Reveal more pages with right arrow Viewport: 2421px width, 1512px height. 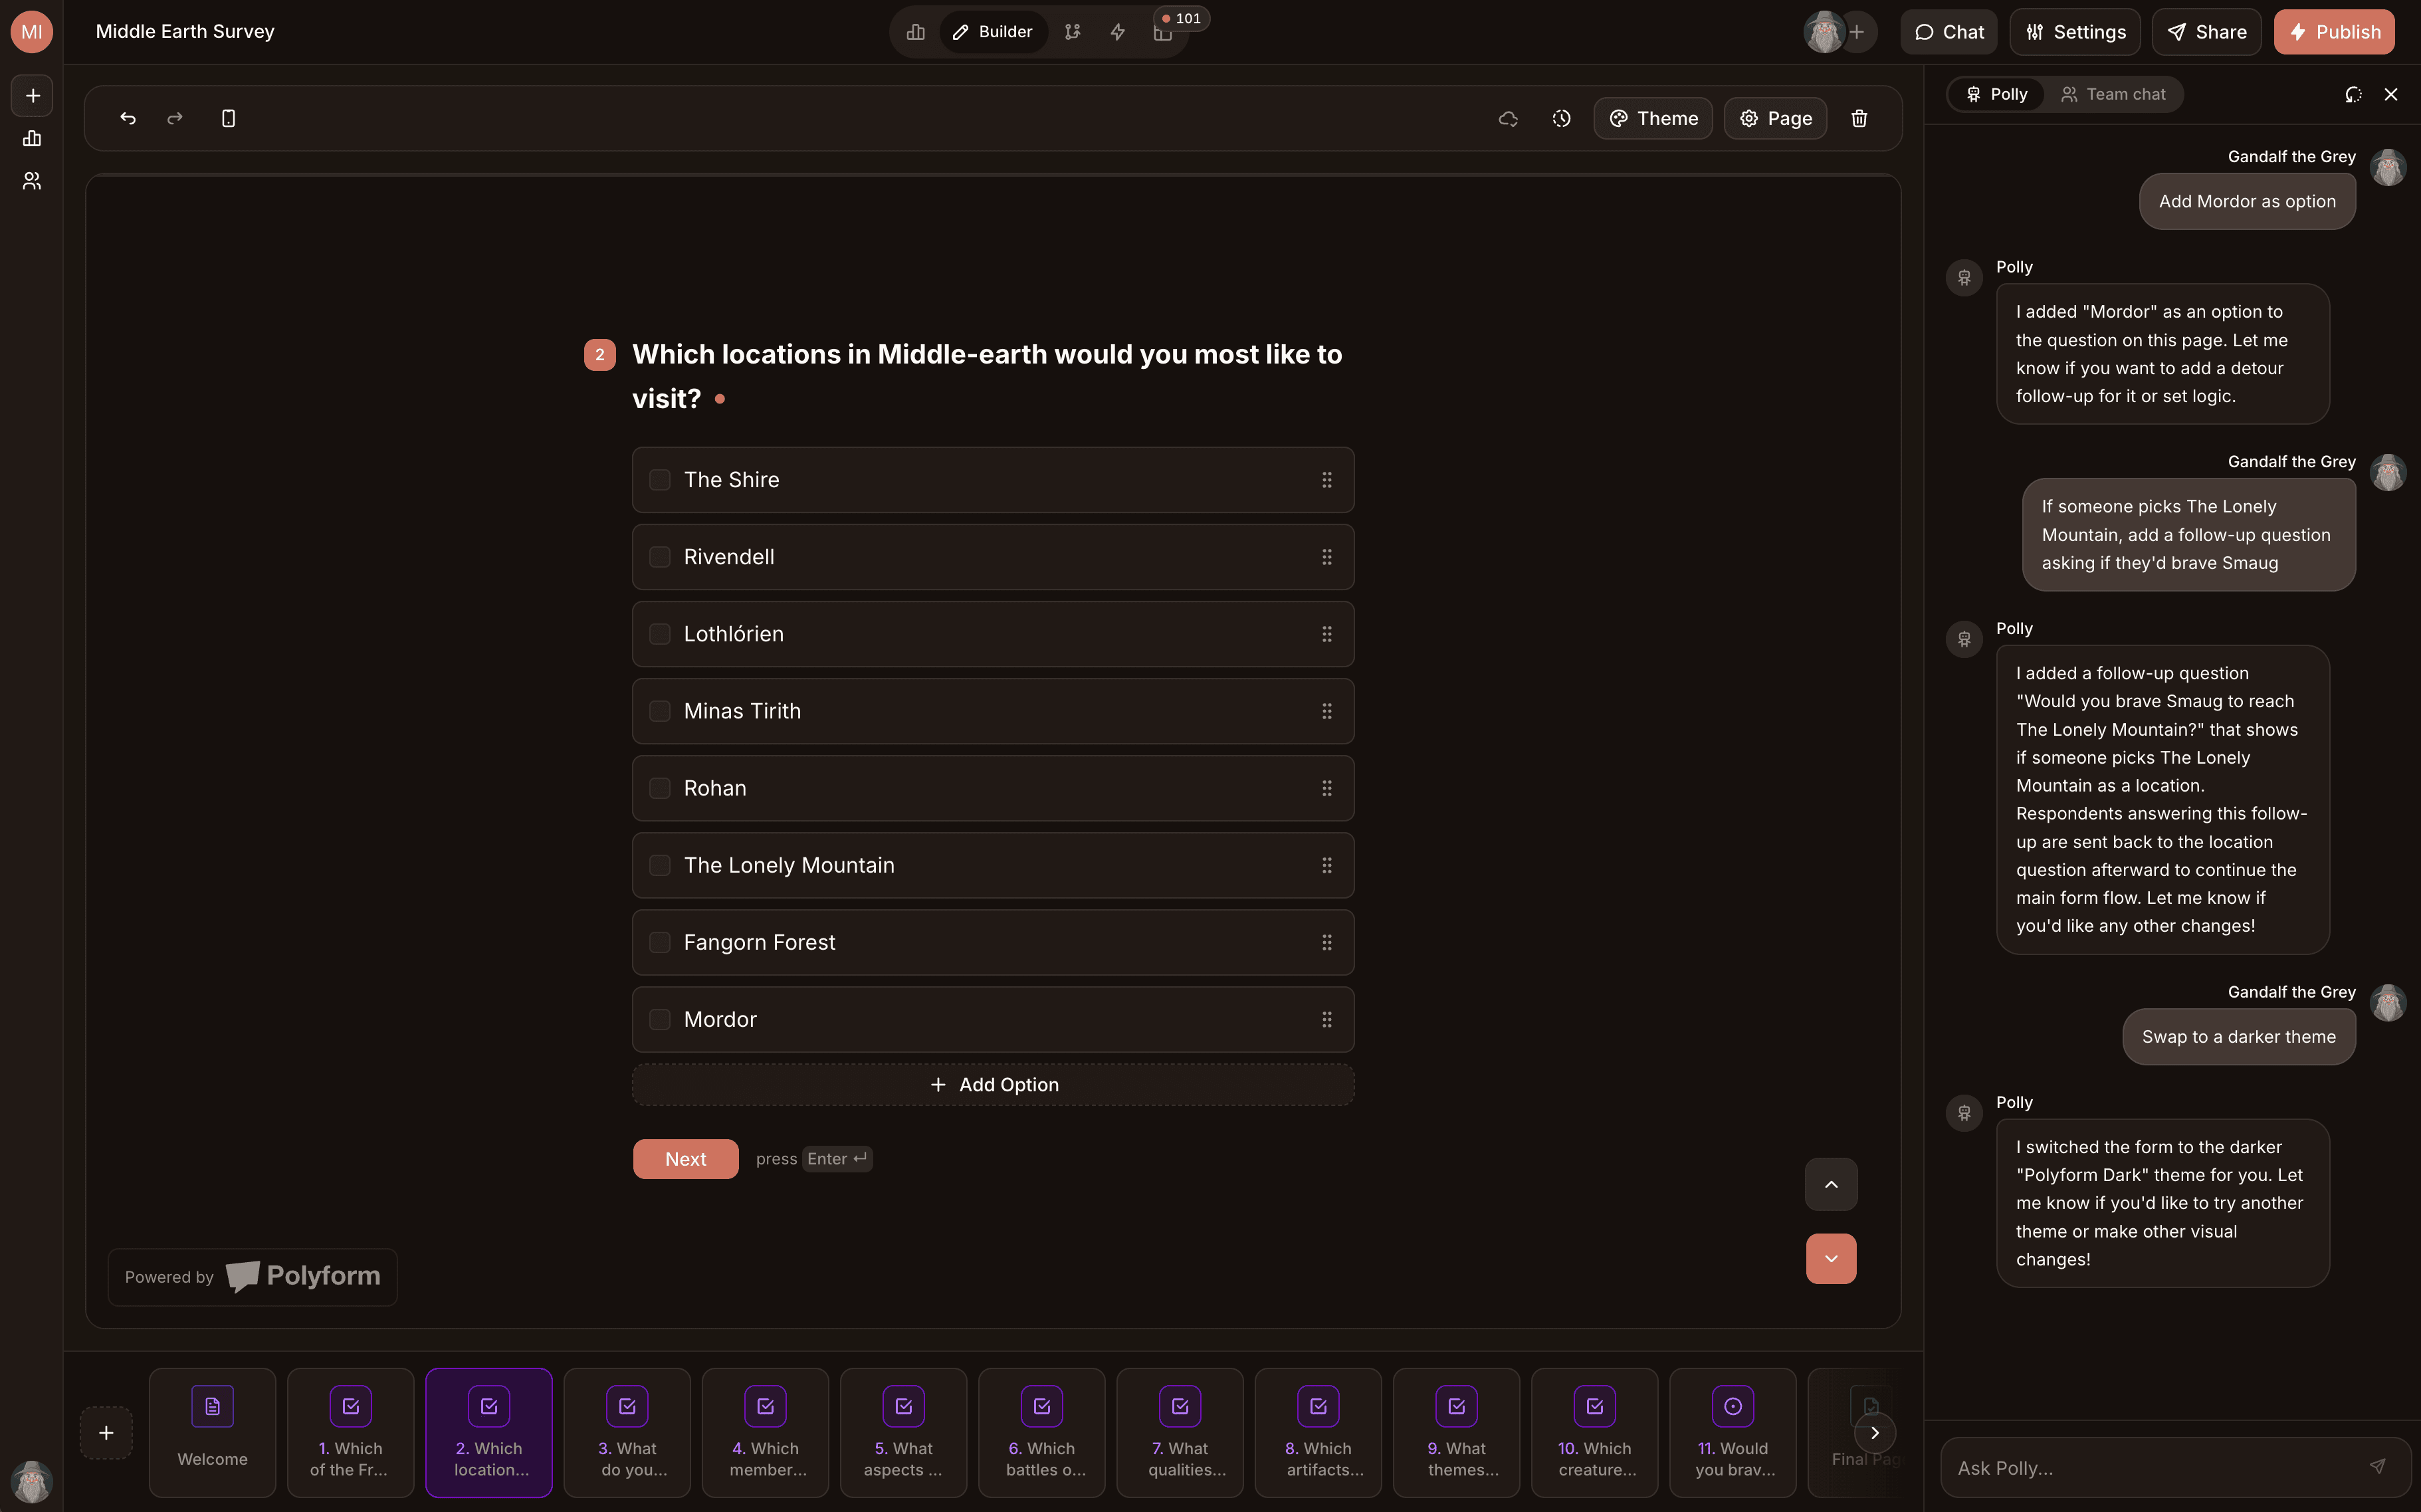tap(1873, 1432)
